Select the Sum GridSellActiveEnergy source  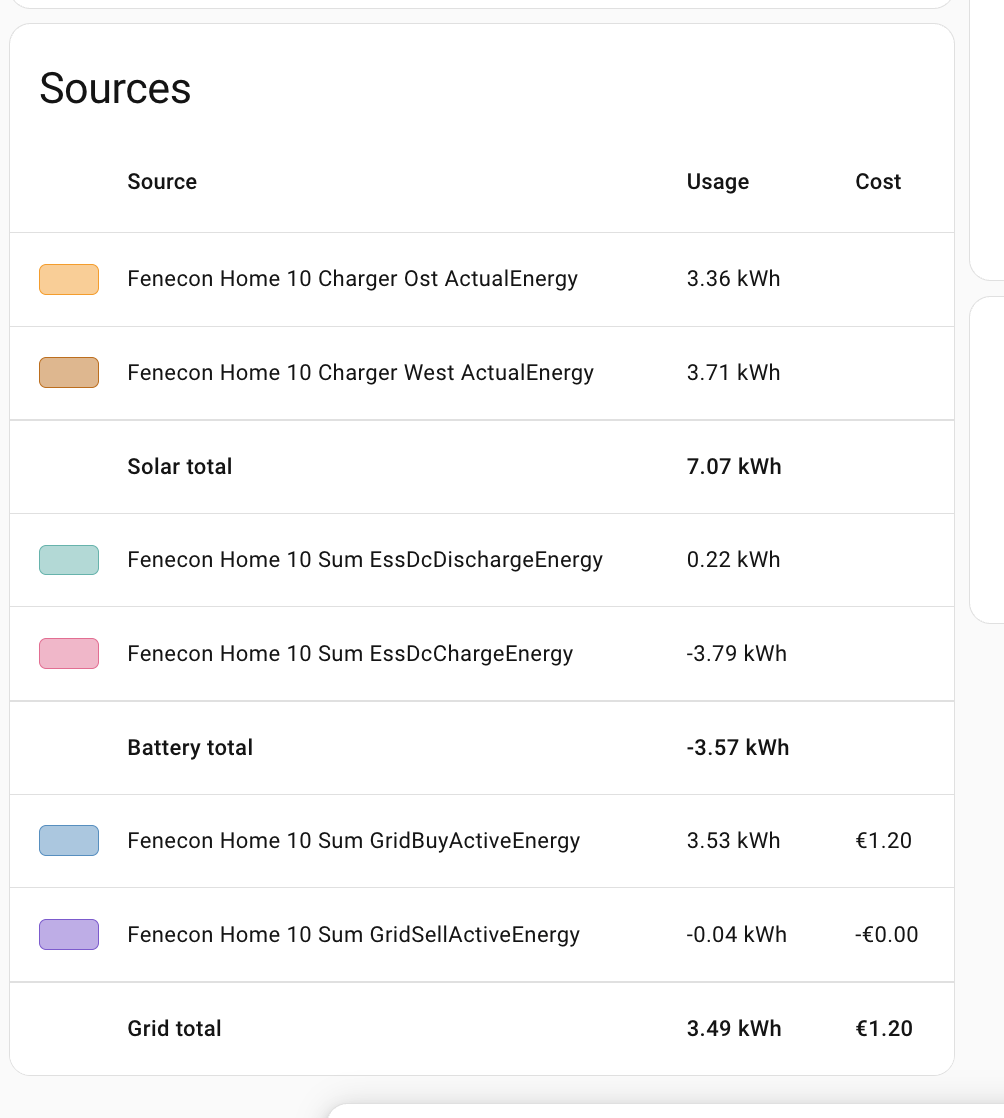(x=353, y=935)
